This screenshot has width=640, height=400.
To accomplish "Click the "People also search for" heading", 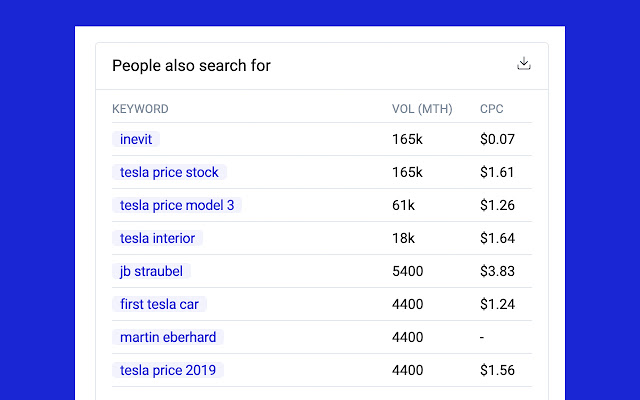I will tap(191, 66).
